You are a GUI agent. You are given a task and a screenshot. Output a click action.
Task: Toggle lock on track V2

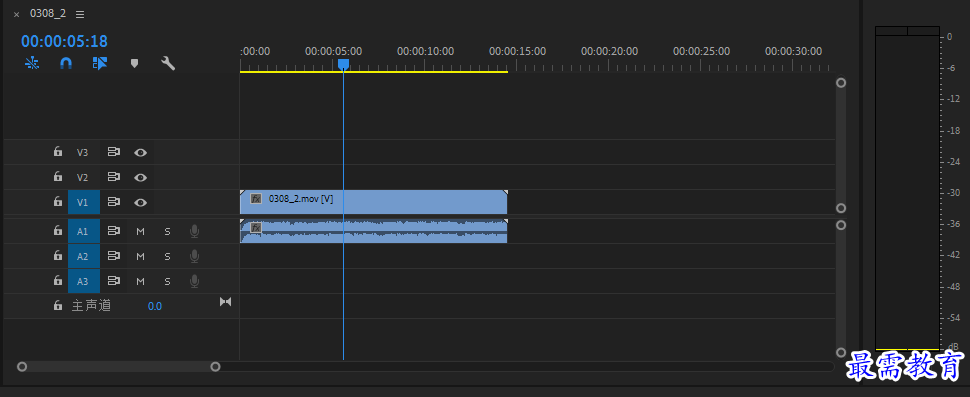click(x=58, y=177)
